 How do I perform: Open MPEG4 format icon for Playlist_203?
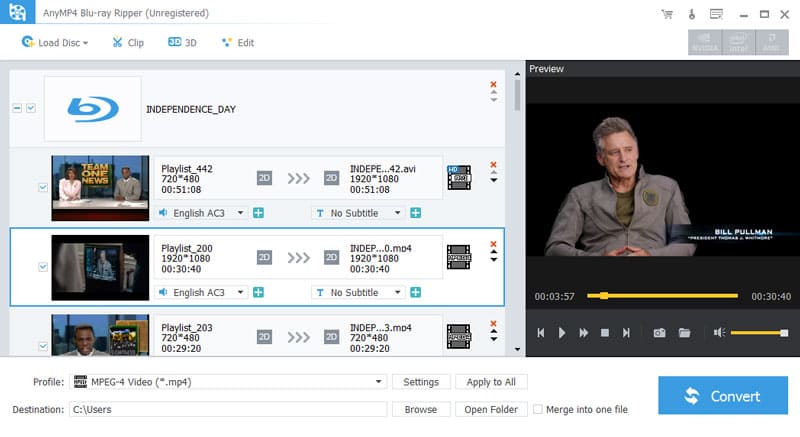click(459, 337)
